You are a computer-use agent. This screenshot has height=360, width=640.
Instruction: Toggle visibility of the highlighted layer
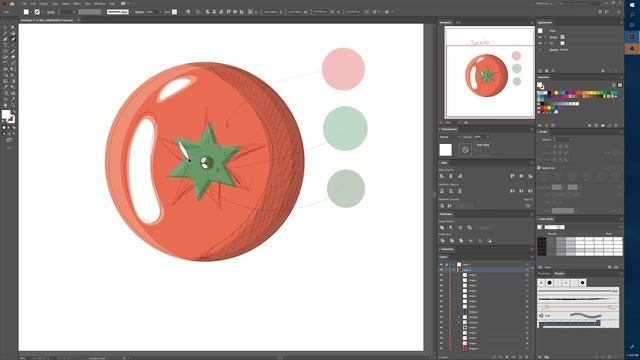pos(441,270)
